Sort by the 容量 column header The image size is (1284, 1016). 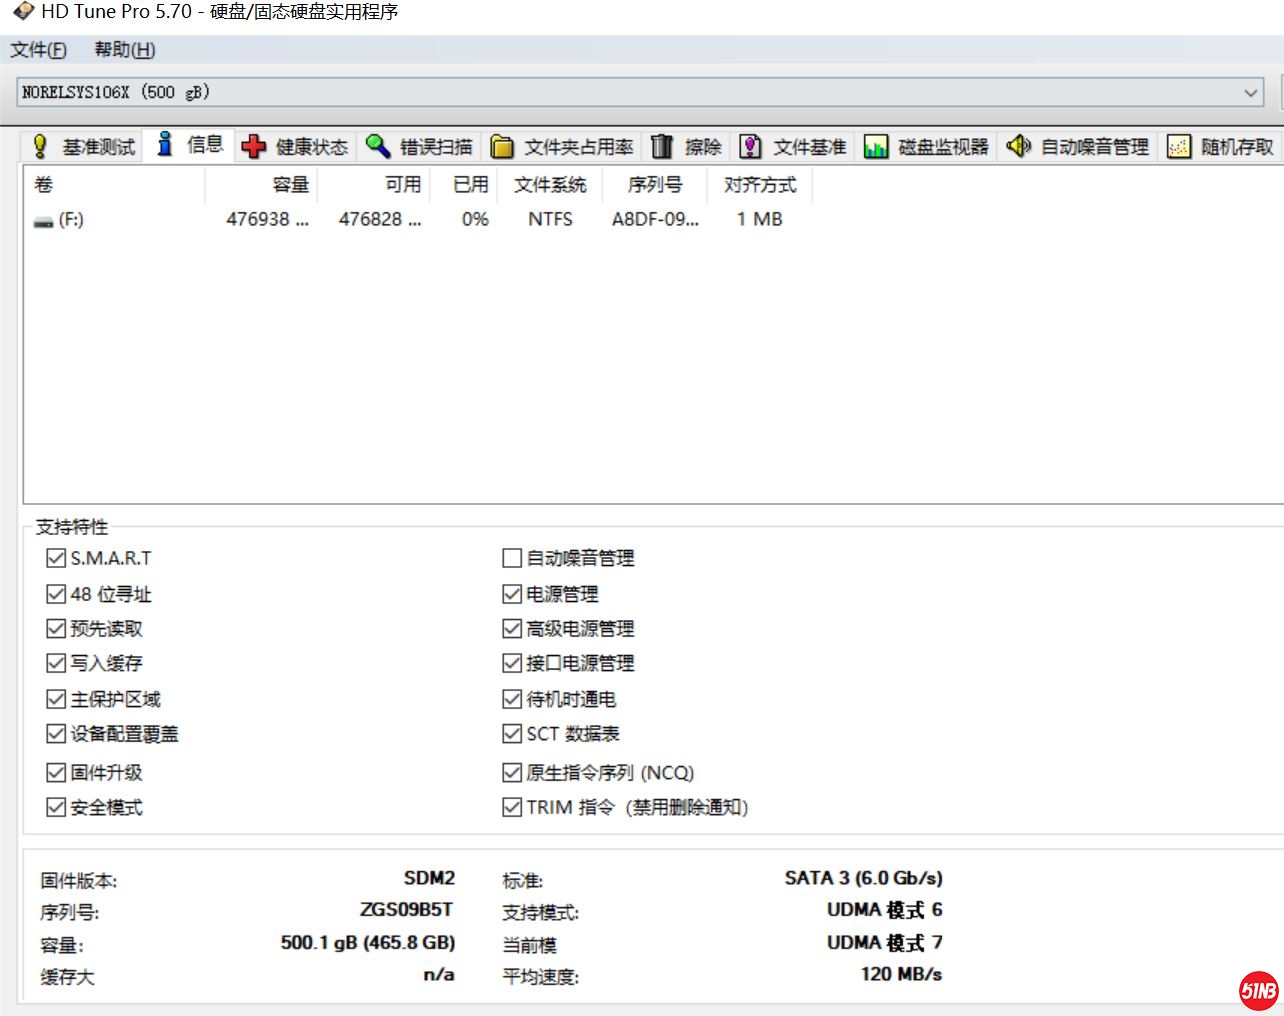pos(290,185)
